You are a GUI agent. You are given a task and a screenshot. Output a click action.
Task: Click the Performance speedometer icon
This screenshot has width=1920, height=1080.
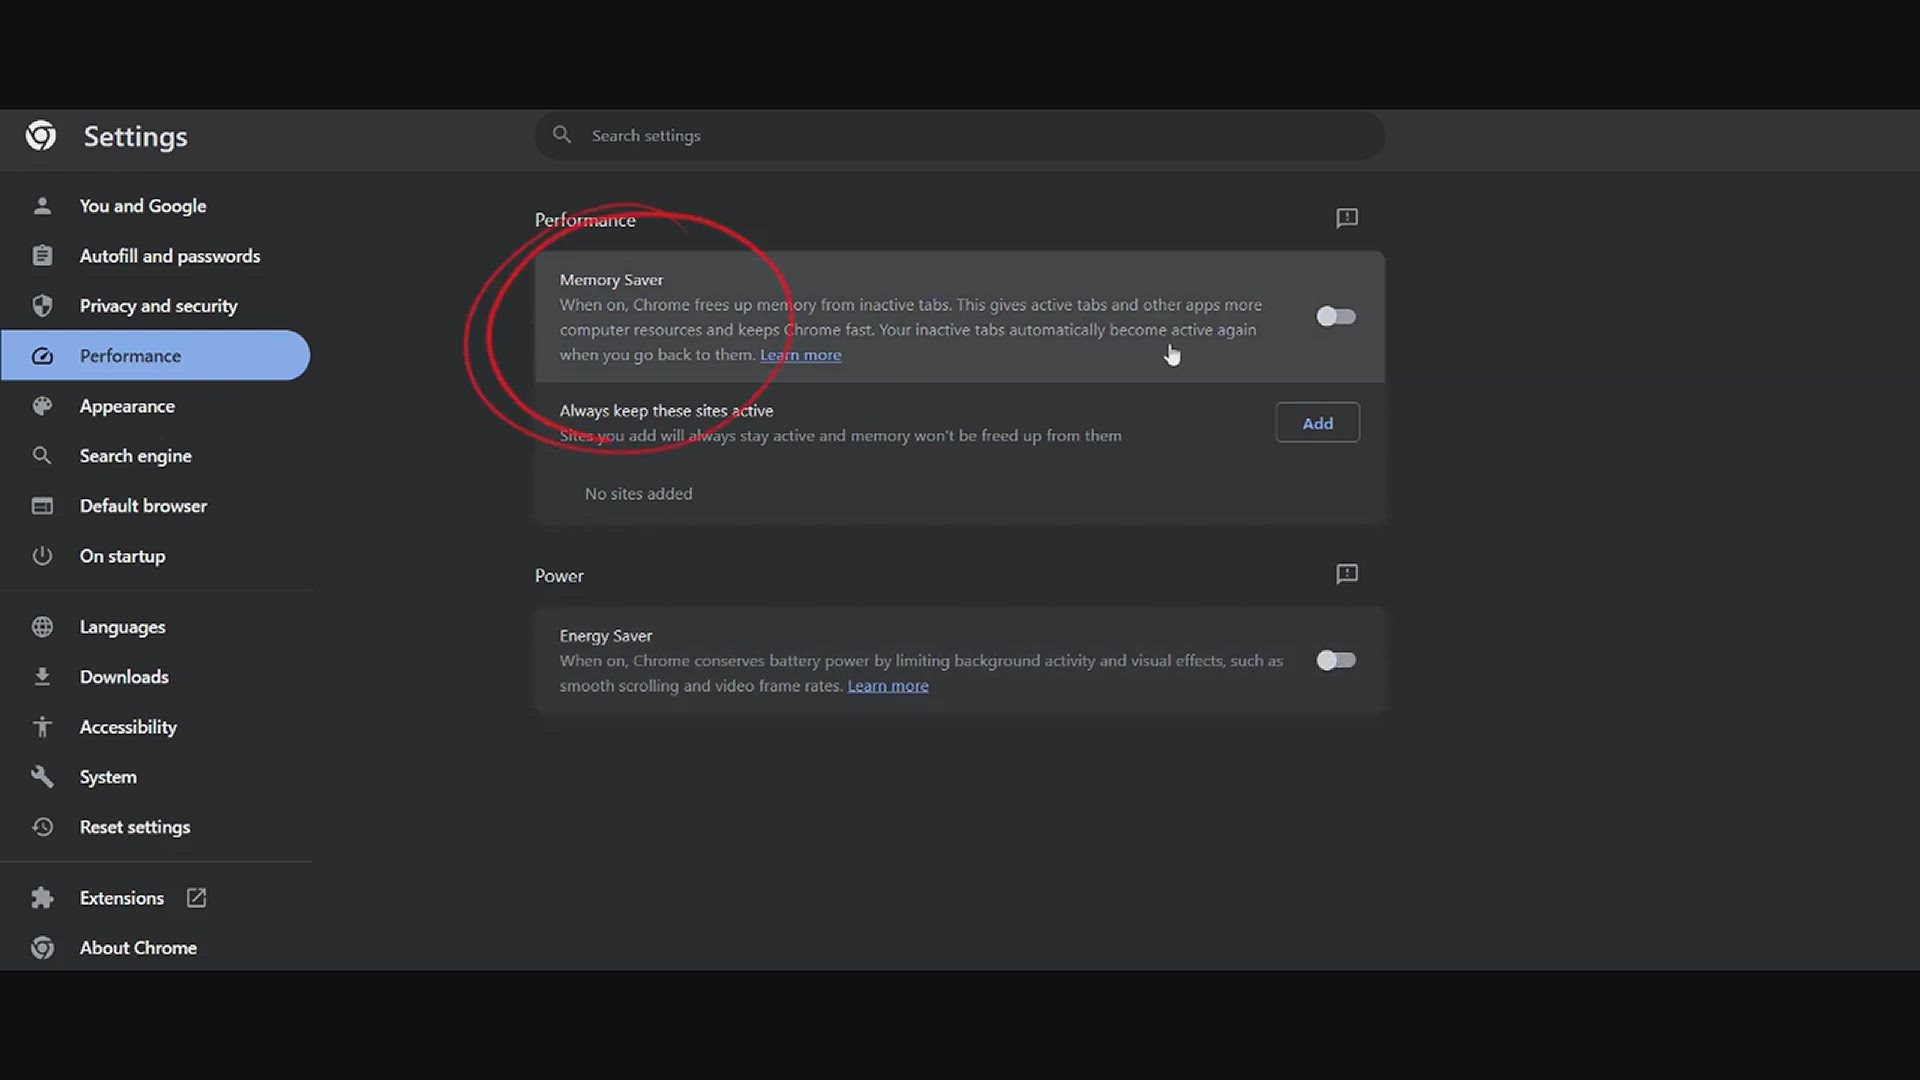[x=42, y=356]
